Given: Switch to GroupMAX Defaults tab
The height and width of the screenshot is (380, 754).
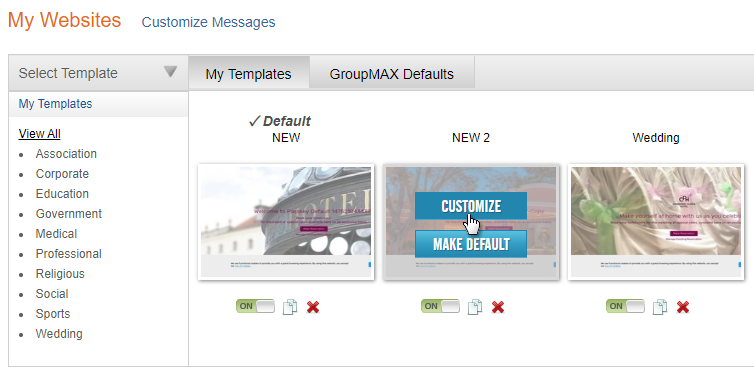Looking at the screenshot, I should pyautogui.click(x=391, y=74).
